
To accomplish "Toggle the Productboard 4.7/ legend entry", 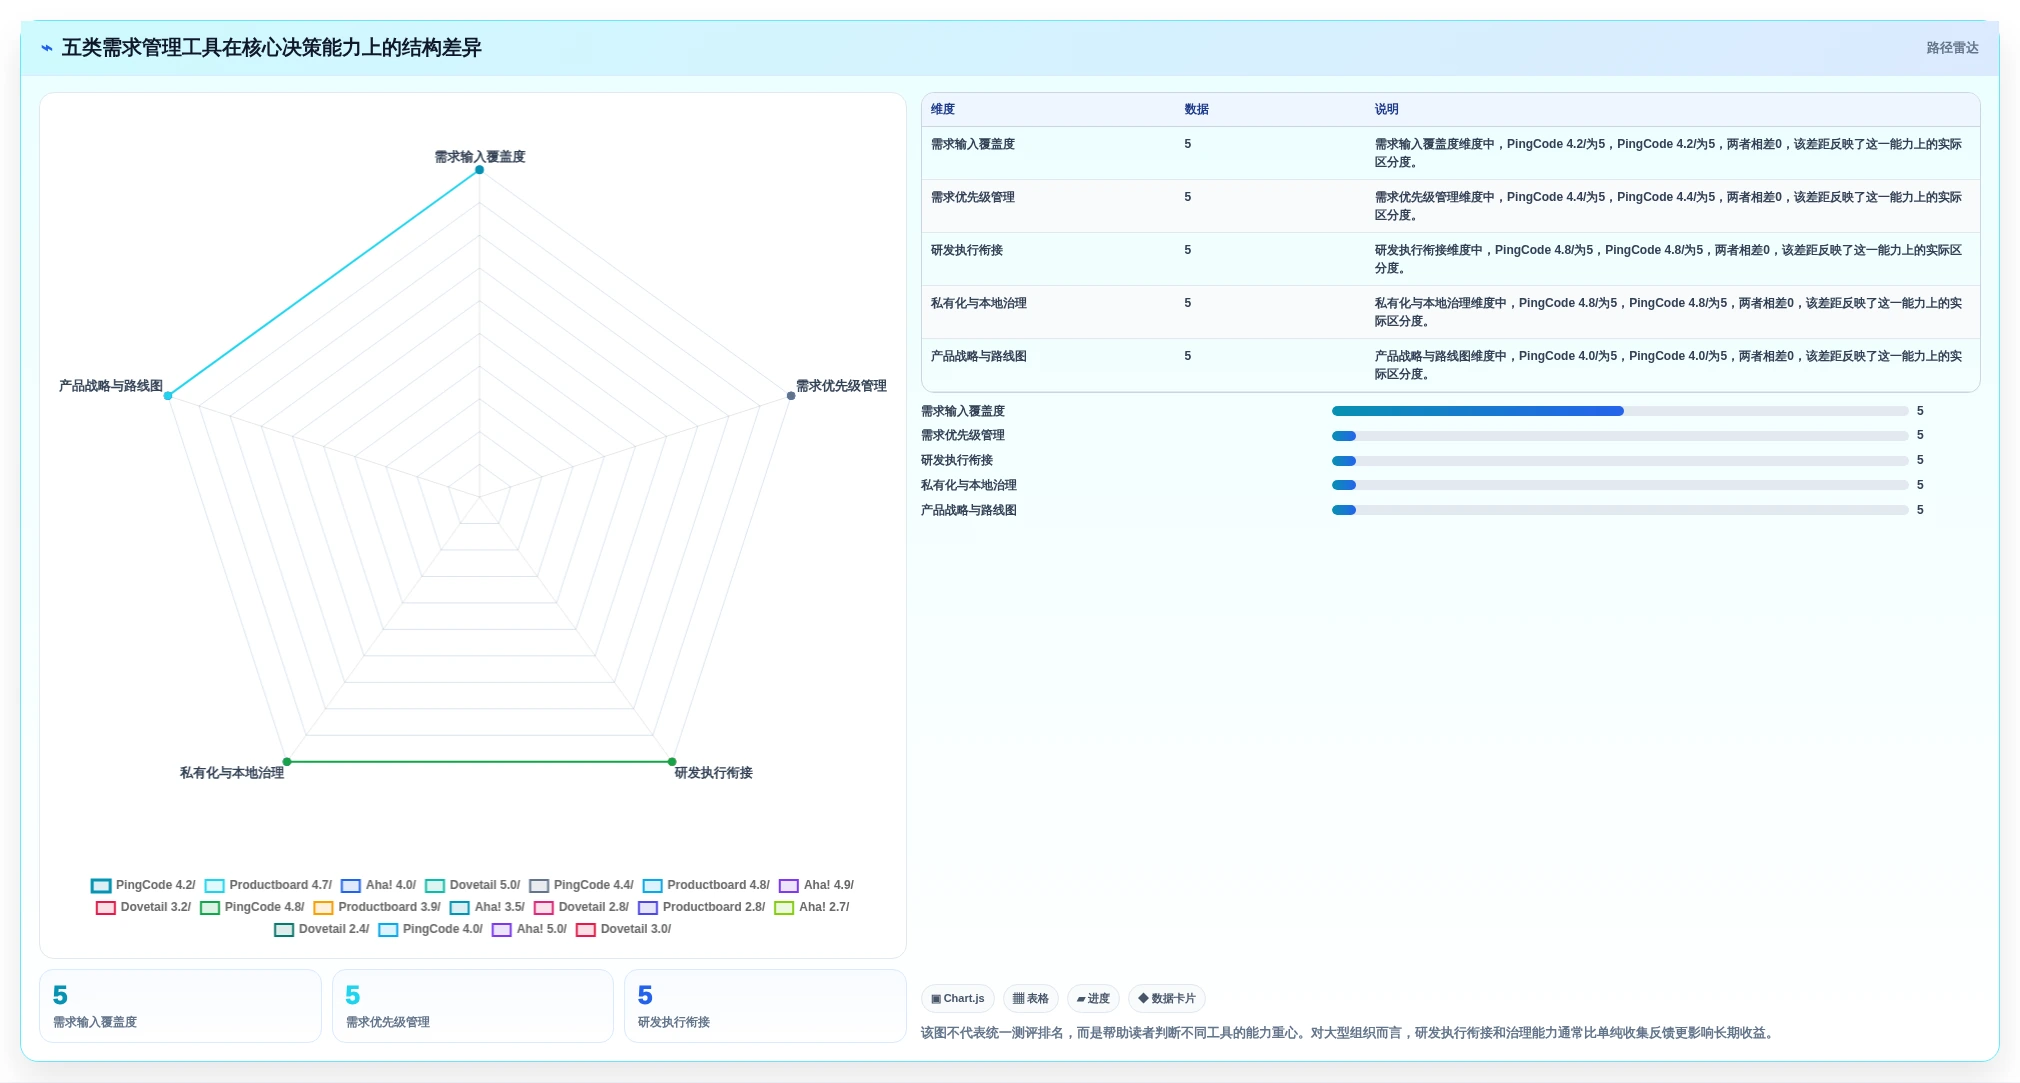I will coord(268,885).
